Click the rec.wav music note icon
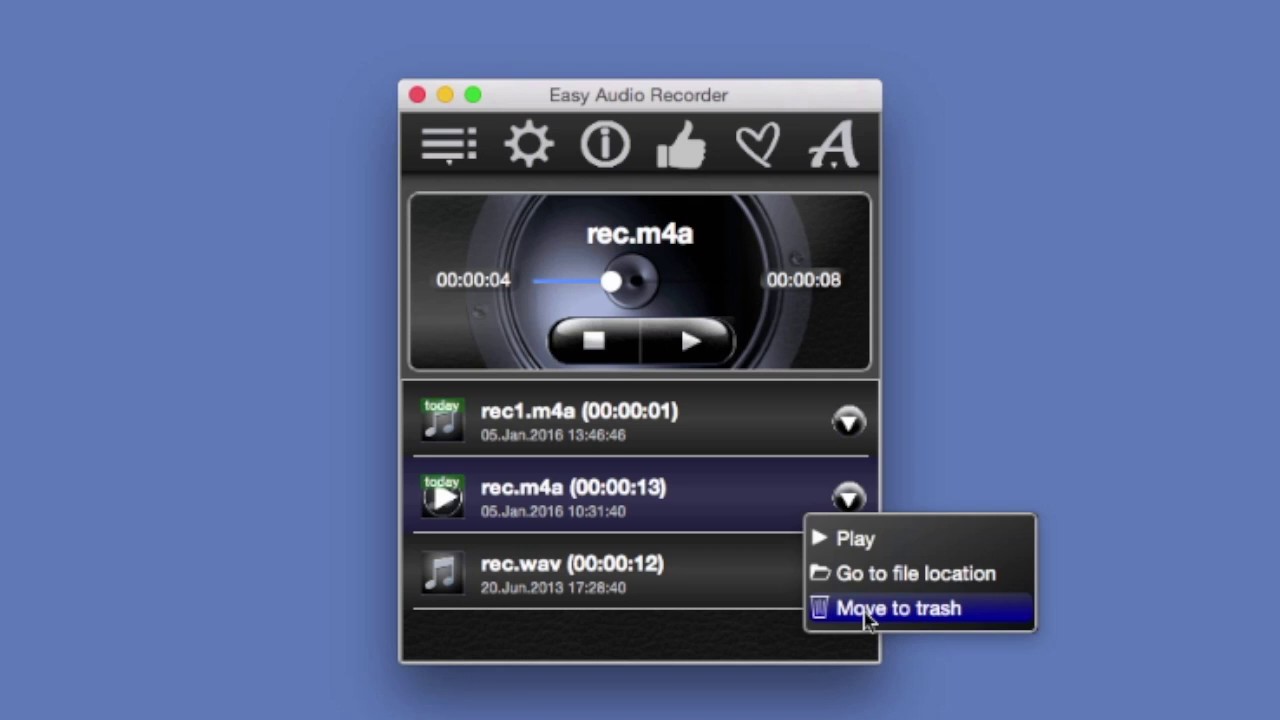The height and width of the screenshot is (720, 1280). [441, 573]
